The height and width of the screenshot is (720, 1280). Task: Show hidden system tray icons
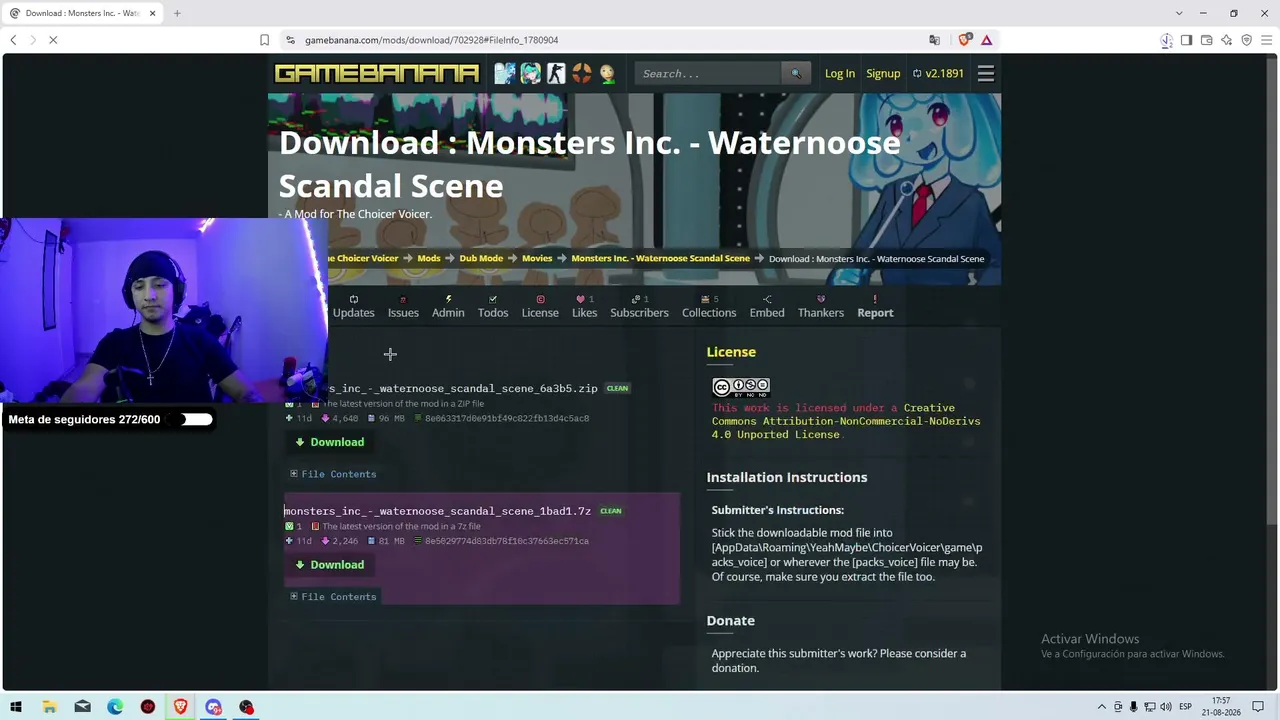1102,707
